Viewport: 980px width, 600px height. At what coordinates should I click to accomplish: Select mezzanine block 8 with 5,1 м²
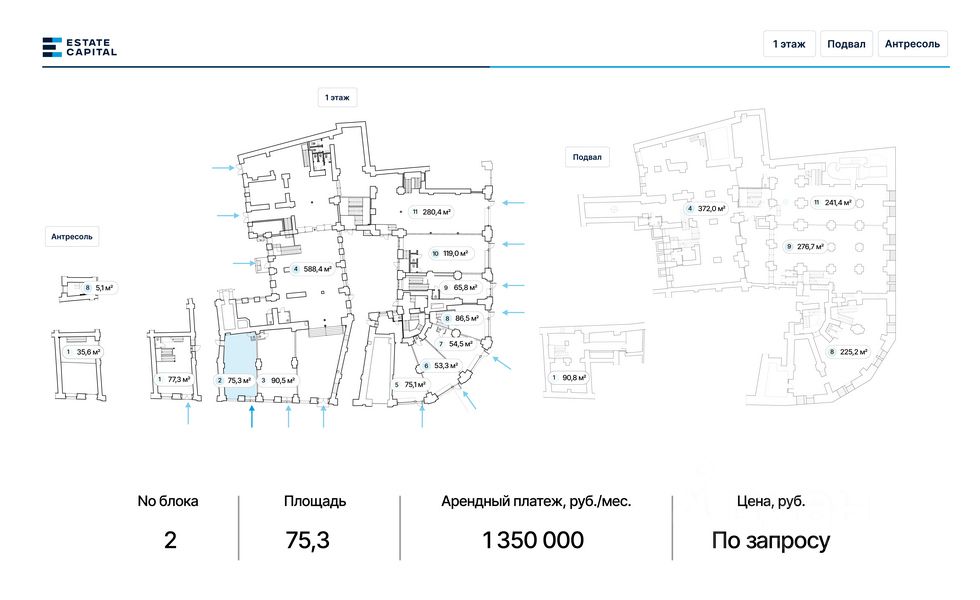click(x=99, y=288)
